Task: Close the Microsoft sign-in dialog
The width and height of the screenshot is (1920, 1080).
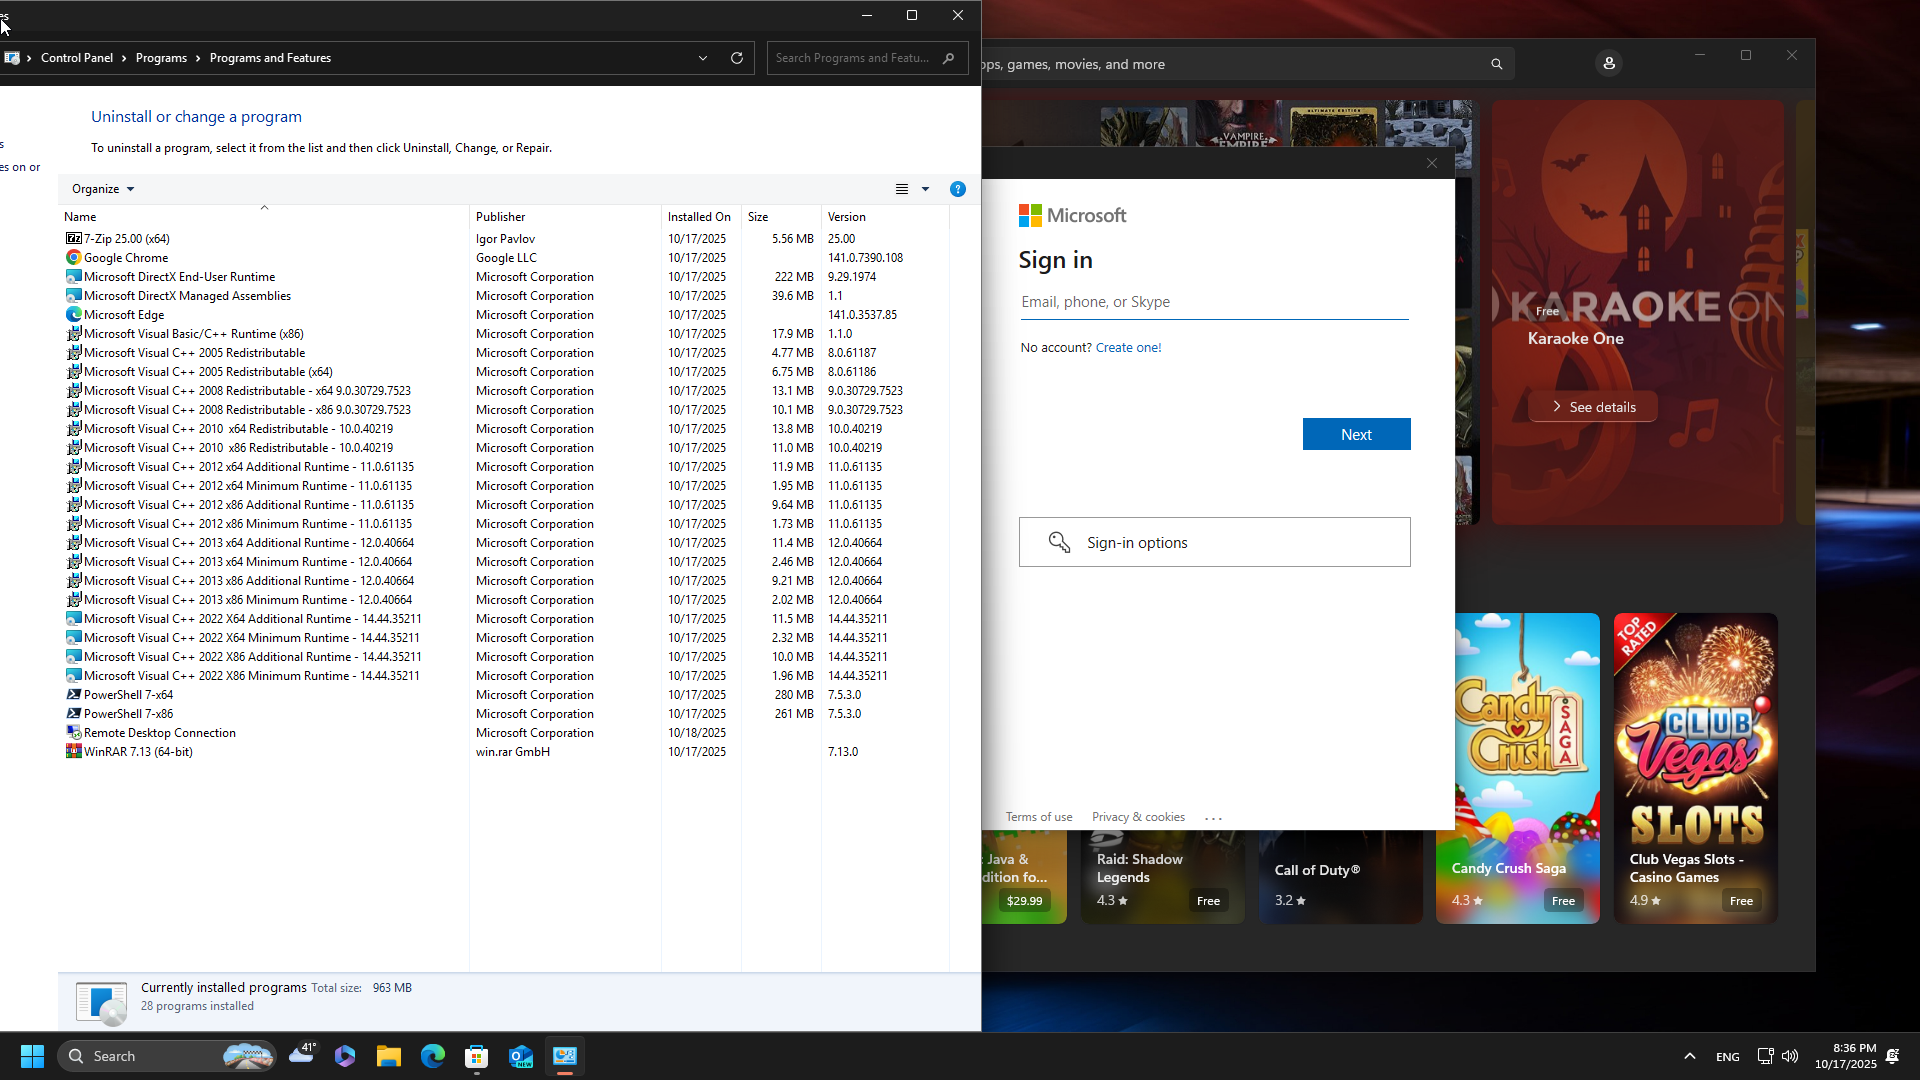Action: 1432,163
